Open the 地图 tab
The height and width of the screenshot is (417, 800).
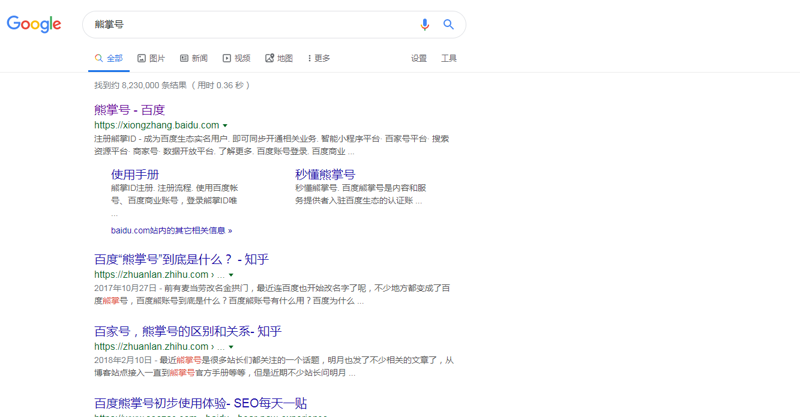(x=279, y=58)
